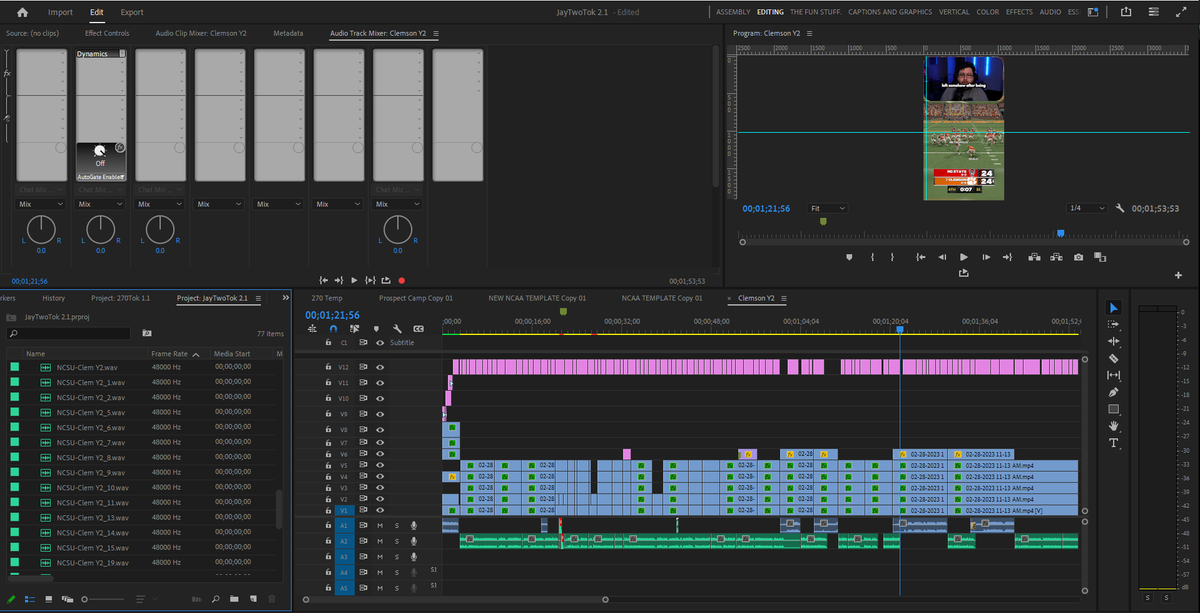Step forward one frame in Program monitor
This screenshot has width=1200, height=613.
point(986,257)
